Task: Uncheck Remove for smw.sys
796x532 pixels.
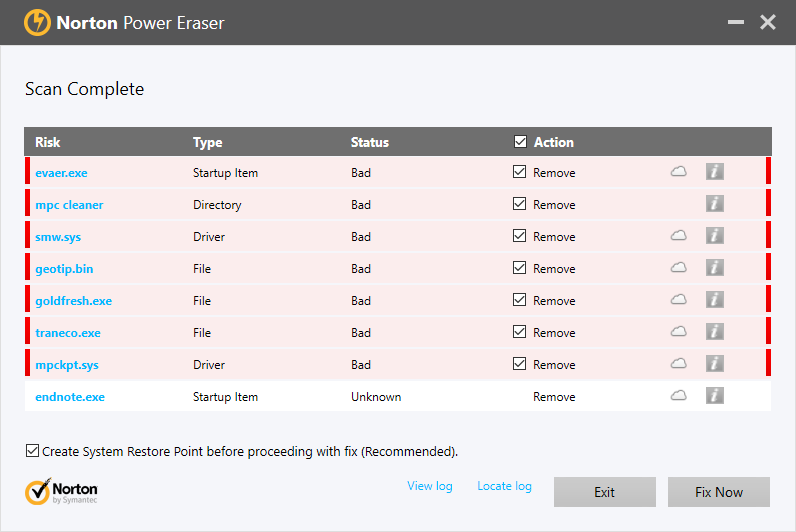Action: click(519, 236)
